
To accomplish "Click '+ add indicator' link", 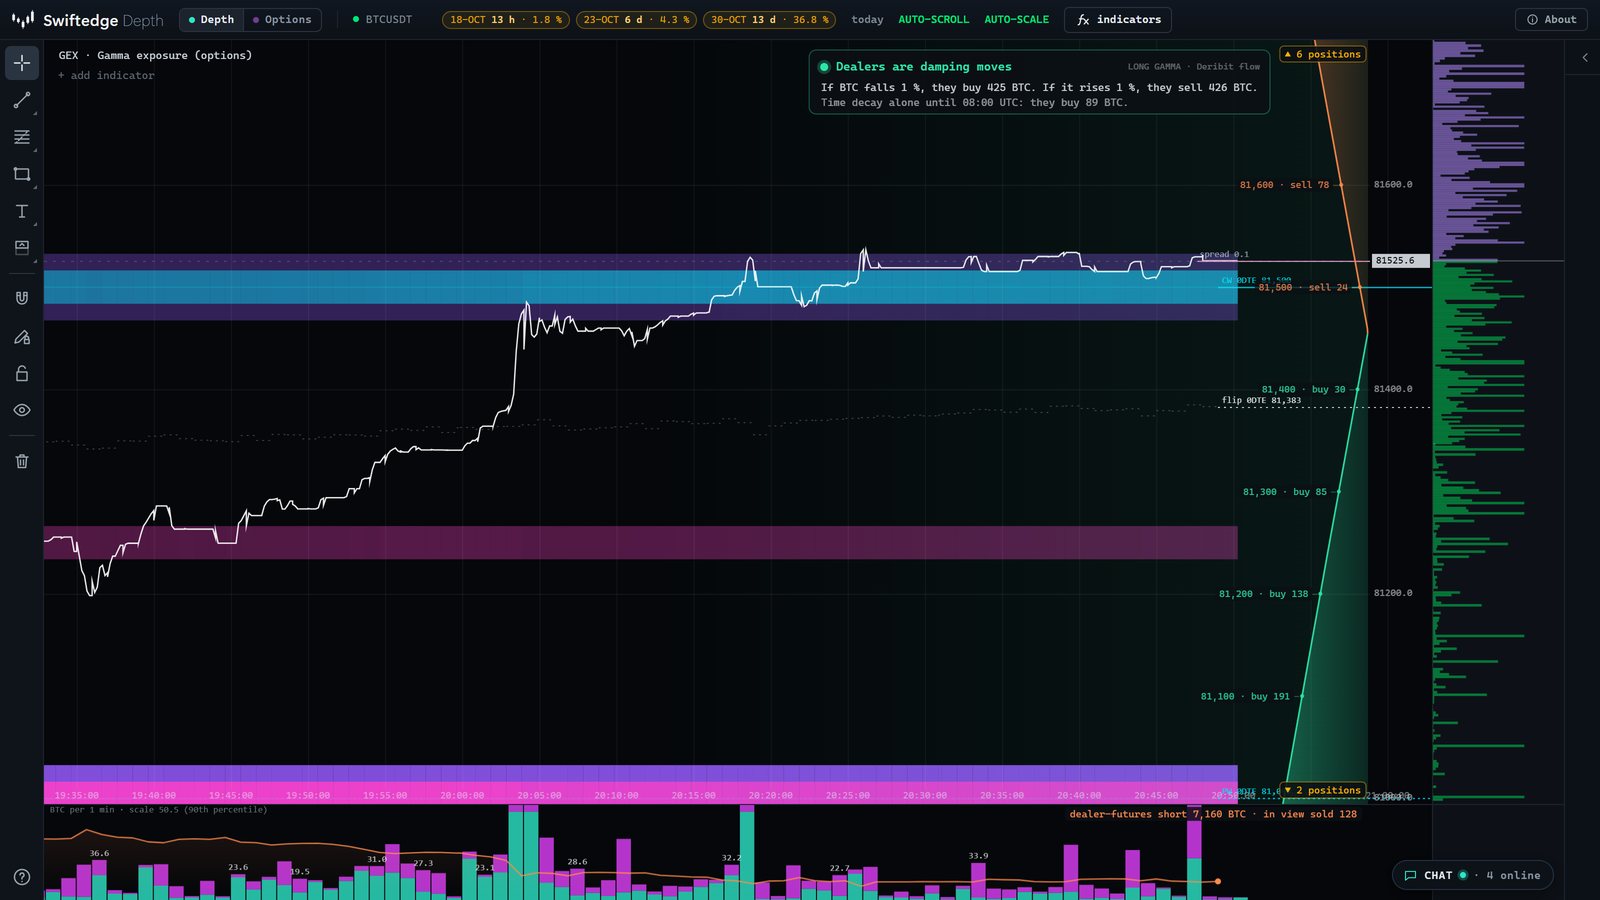I will pyautogui.click(x=106, y=76).
